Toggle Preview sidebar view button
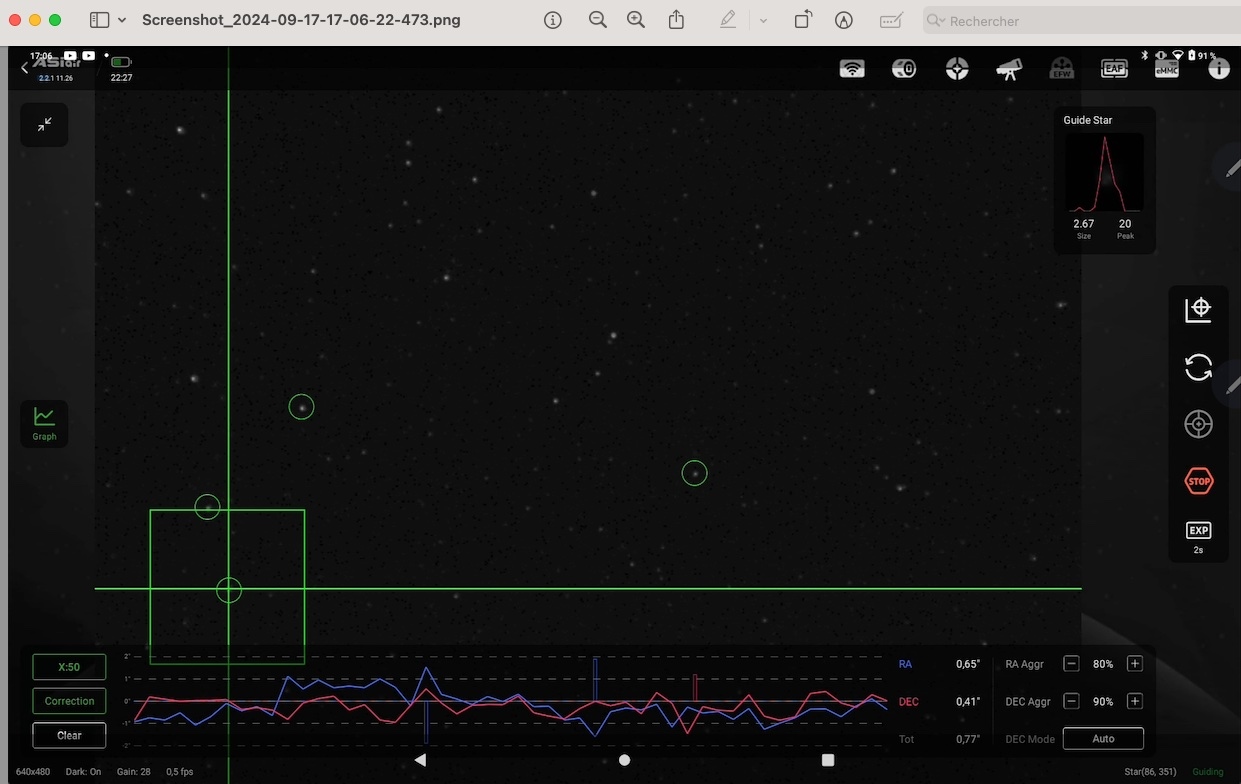 pyautogui.click(x=99, y=20)
